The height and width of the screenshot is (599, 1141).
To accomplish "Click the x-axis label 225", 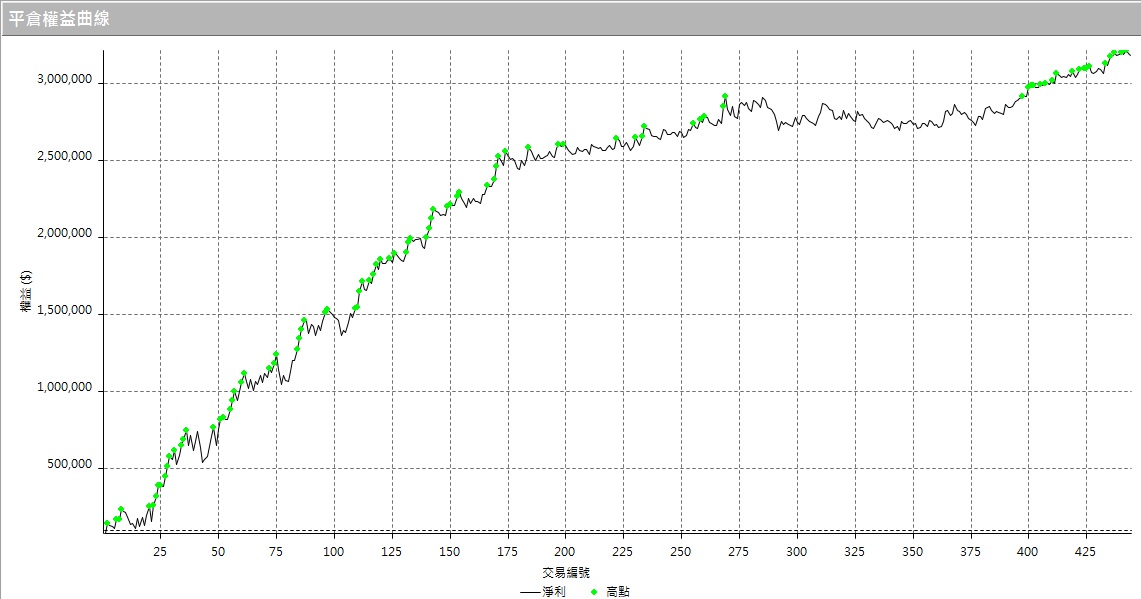I will 623,552.
